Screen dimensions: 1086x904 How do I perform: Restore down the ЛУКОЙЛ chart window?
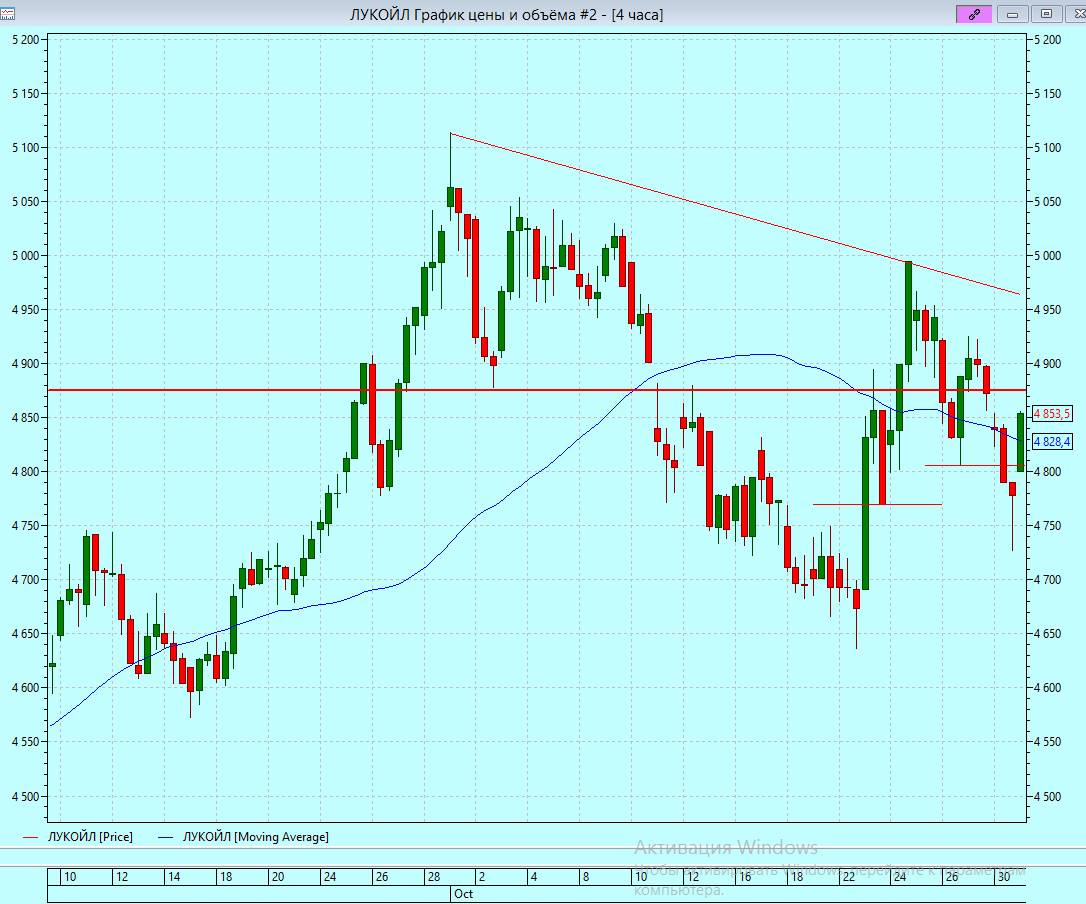click(x=1047, y=14)
